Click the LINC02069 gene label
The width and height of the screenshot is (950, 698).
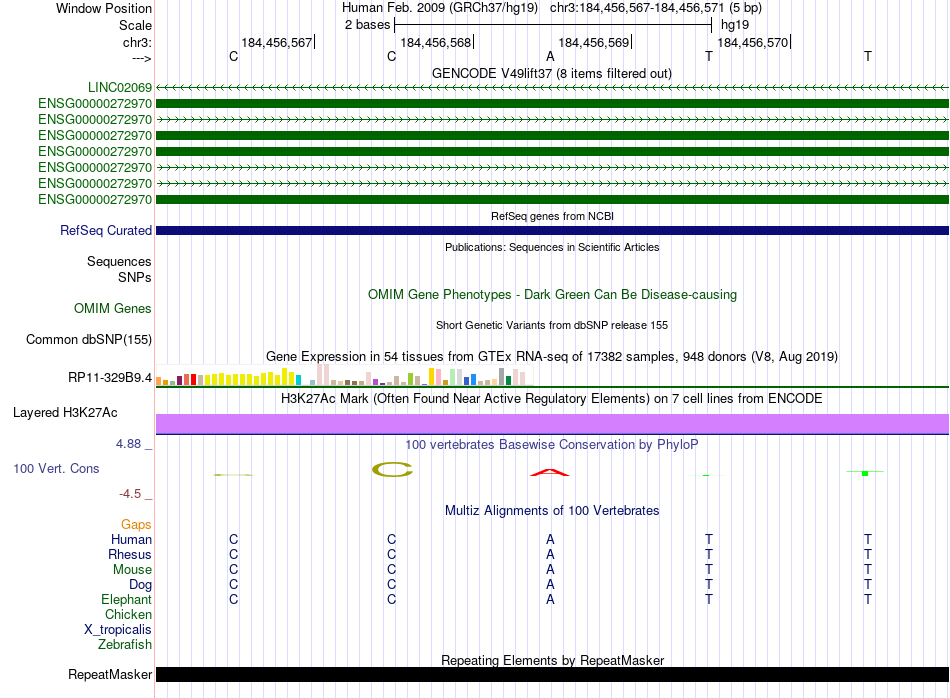(120, 87)
